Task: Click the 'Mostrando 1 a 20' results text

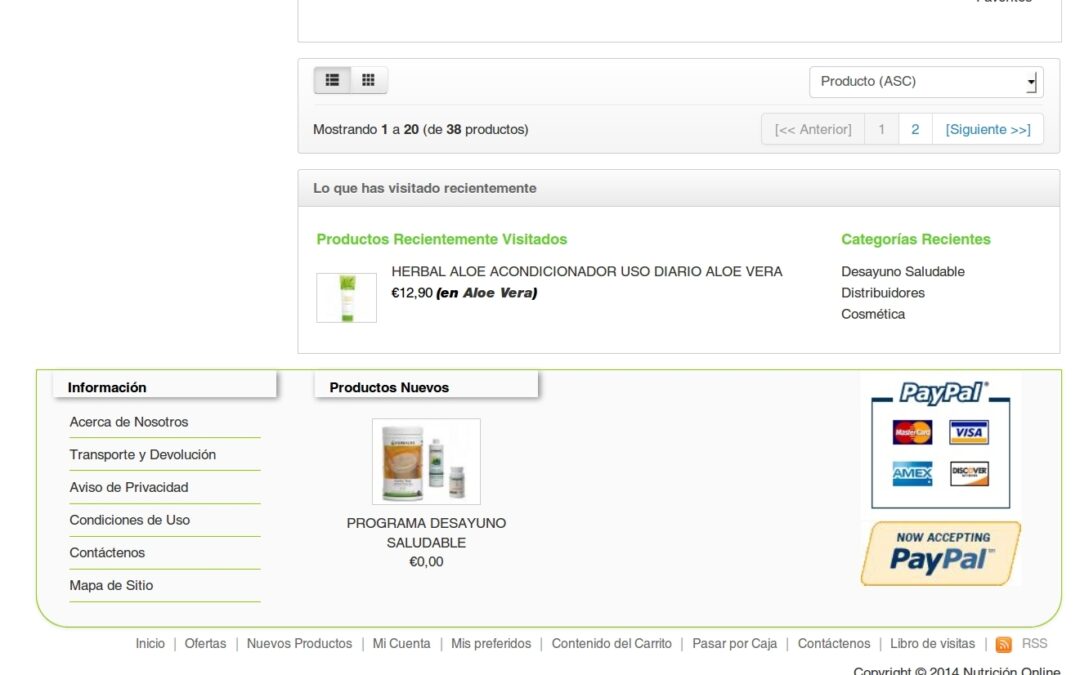Action: [x=420, y=129]
